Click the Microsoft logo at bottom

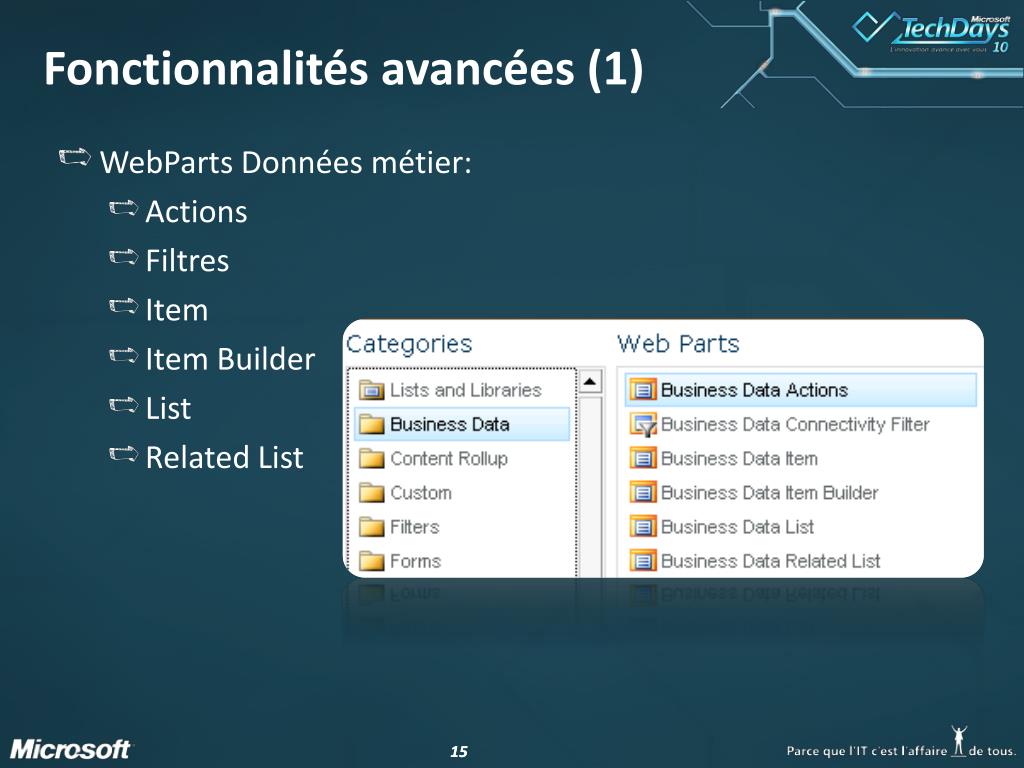click(x=71, y=749)
